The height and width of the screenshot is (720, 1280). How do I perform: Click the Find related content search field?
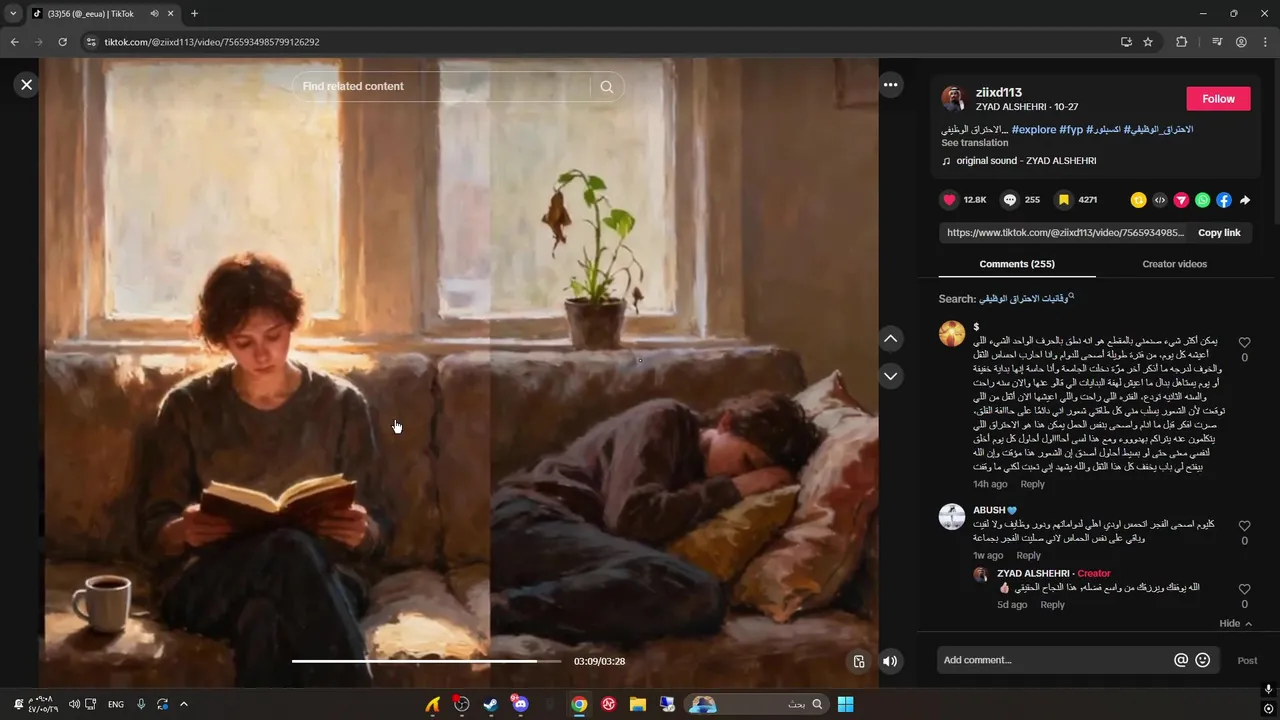pyautogui.click(x=445, y=87)
